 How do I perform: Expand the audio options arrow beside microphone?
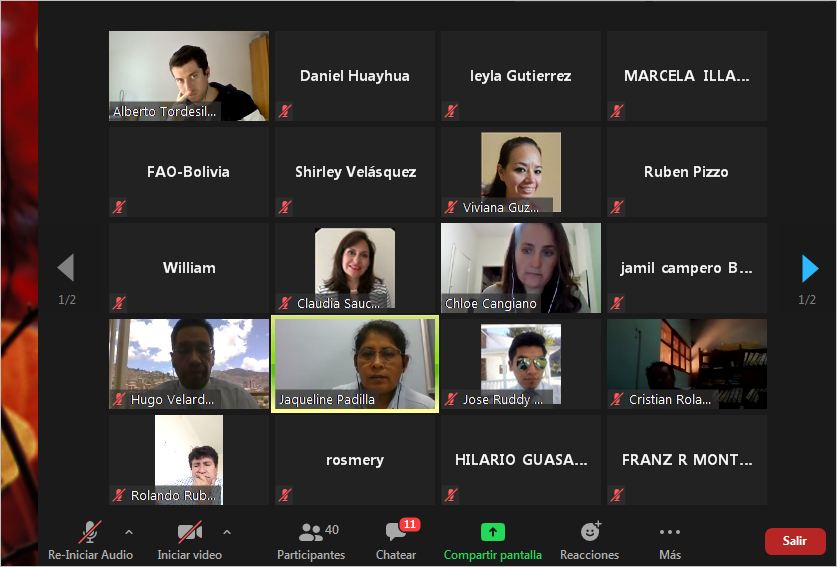(x=129, y=532)
